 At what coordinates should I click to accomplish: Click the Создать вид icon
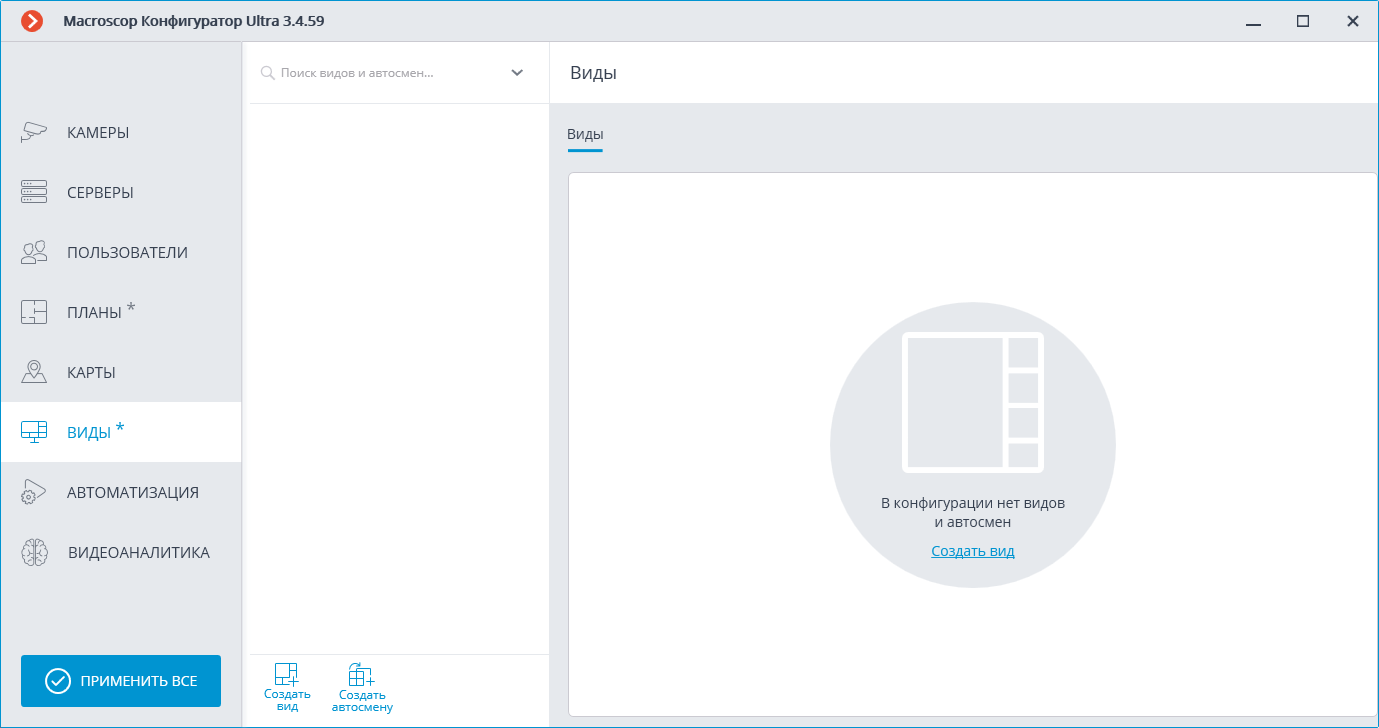(287, 674)
